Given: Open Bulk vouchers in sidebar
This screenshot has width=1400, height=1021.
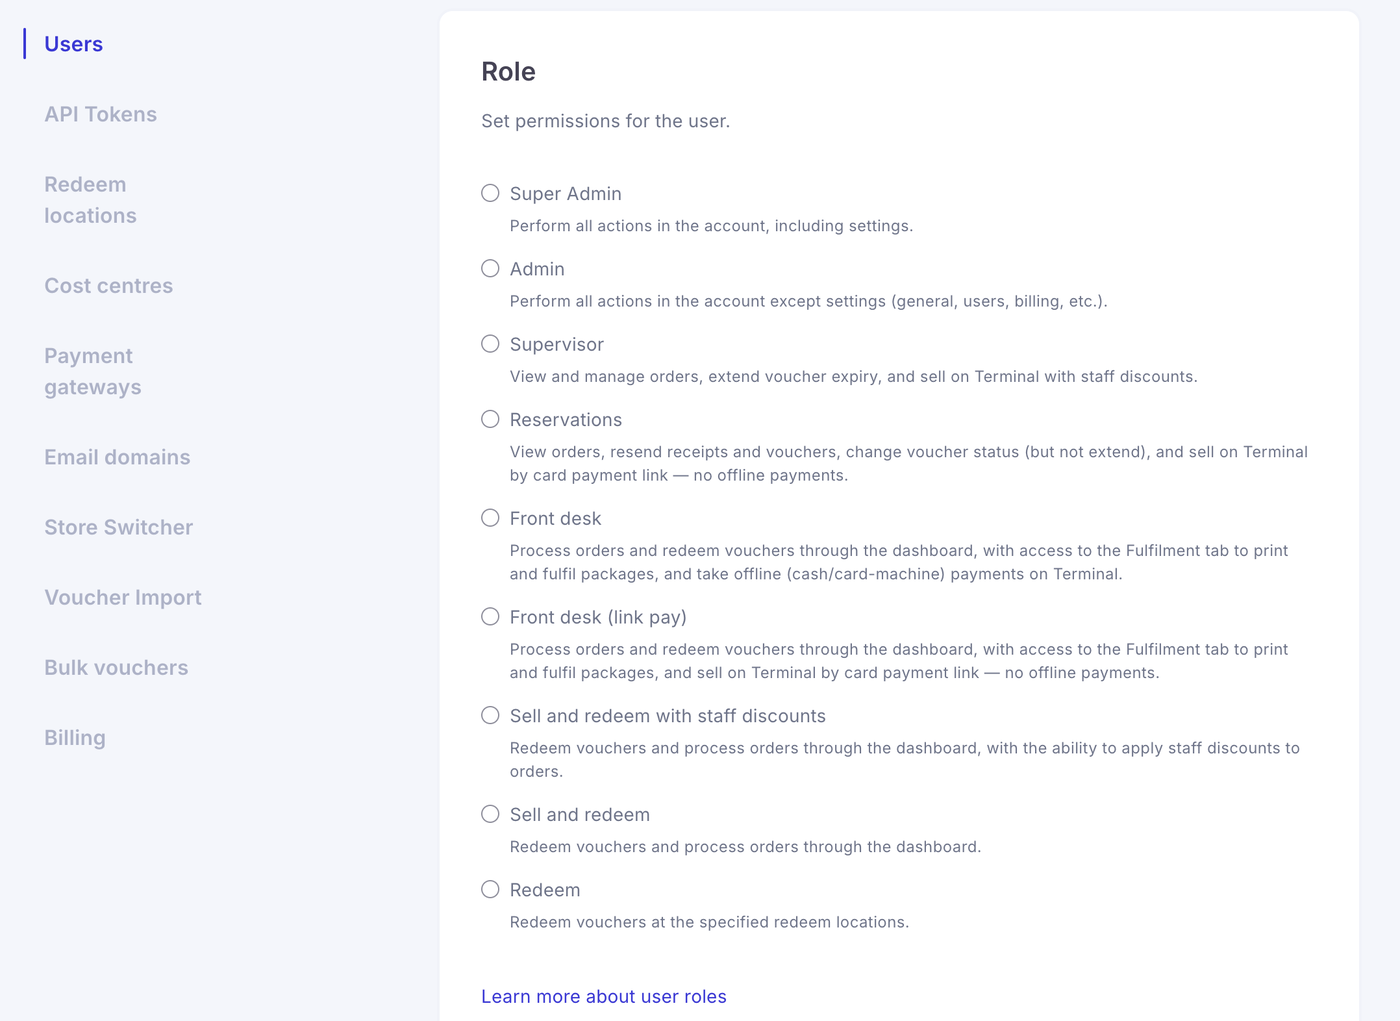Looking at the screenshot, I should point(116,667).
